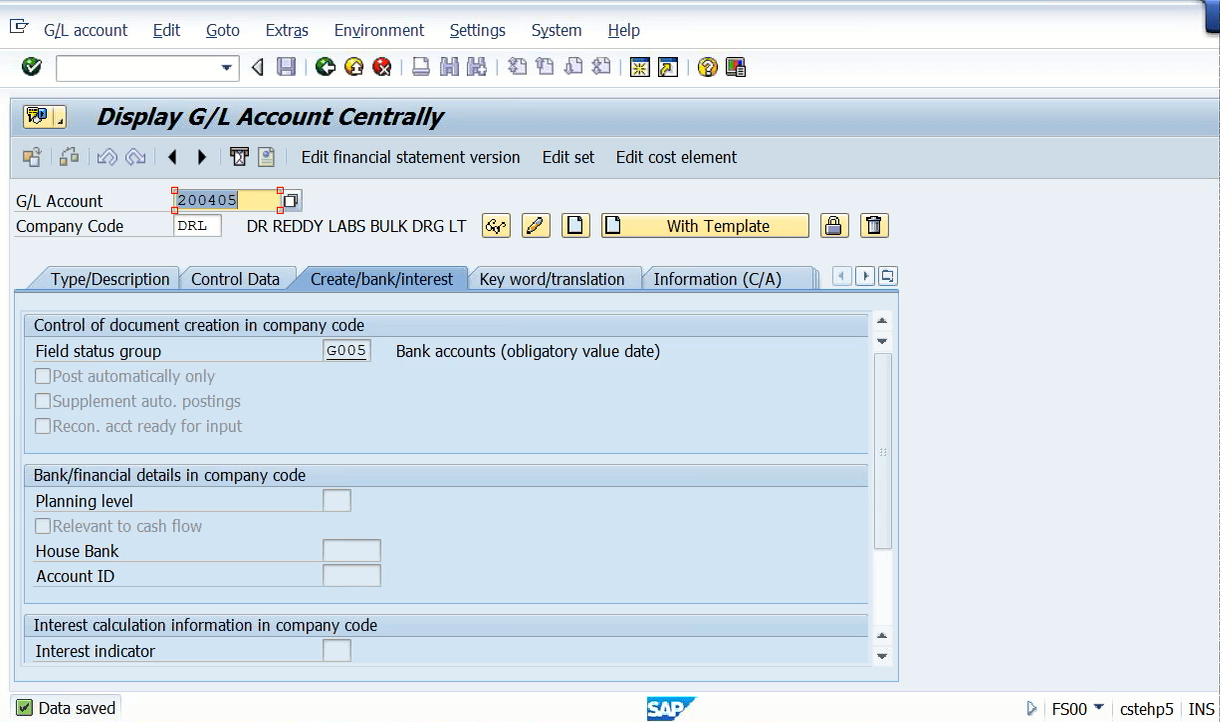The height and width of the screenshot is (722, 1220).
Task: Click the Change Documents icon
Action: click(266, 157)
